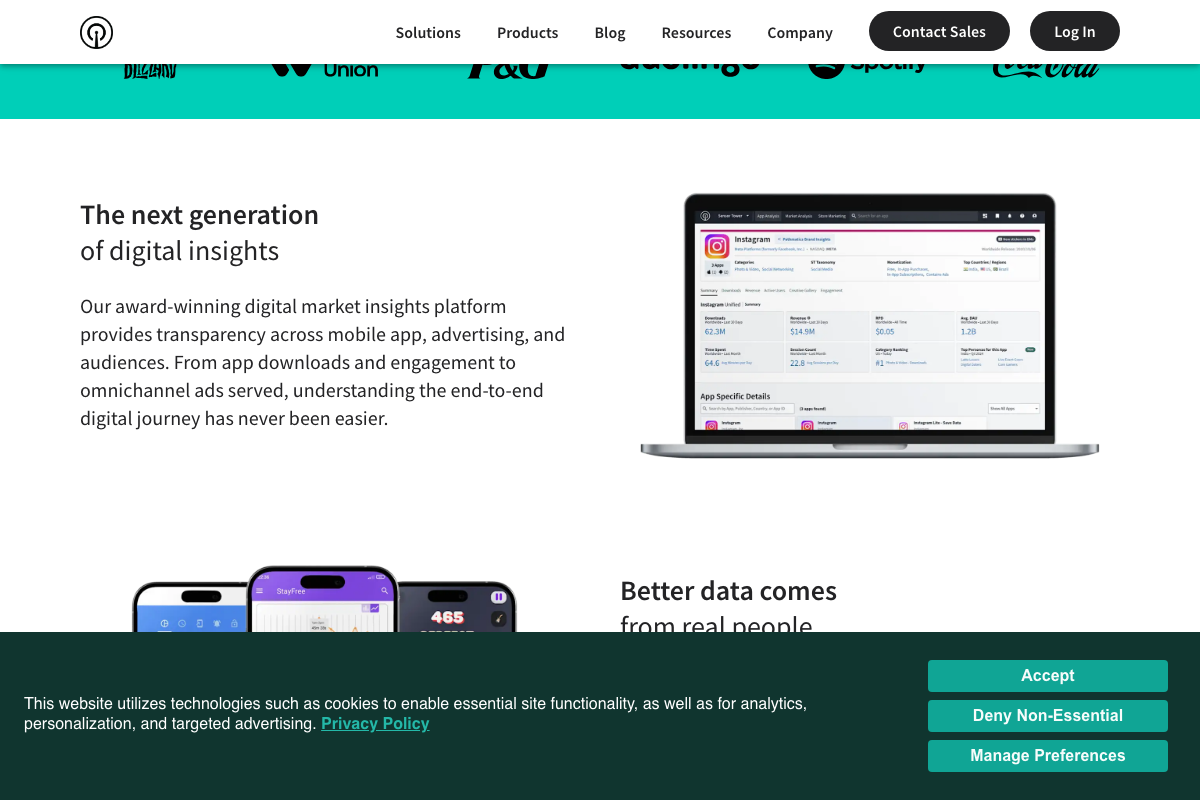
Task: Click 'The next generation' heading
Action: (199, 215)
